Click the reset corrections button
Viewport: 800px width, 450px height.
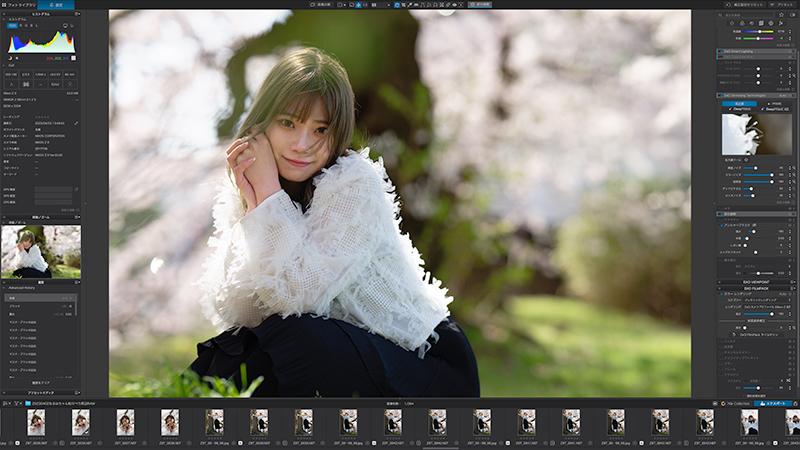coord(744,5)
